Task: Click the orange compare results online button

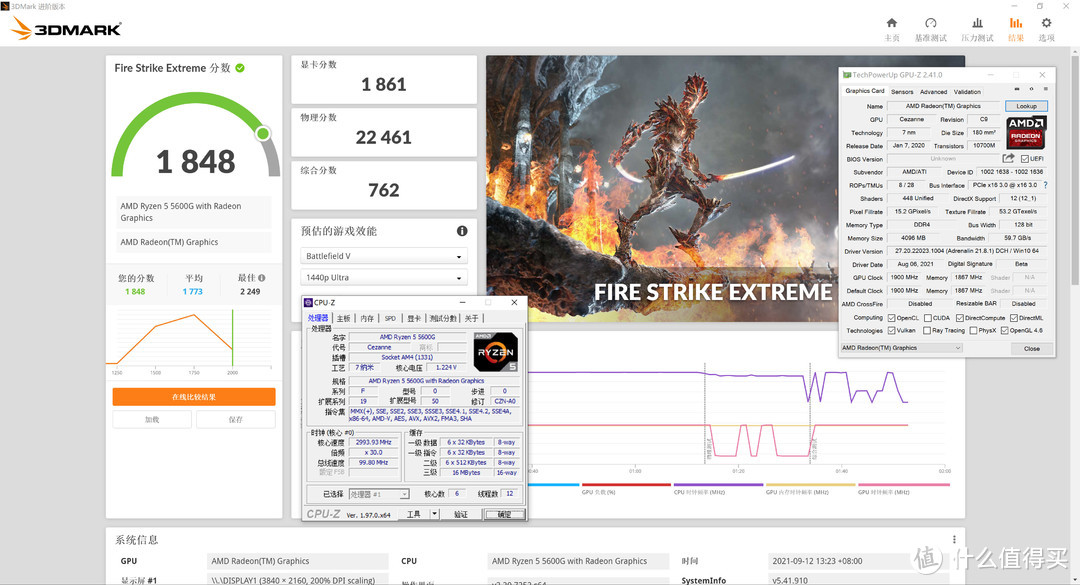Action: 193,397
